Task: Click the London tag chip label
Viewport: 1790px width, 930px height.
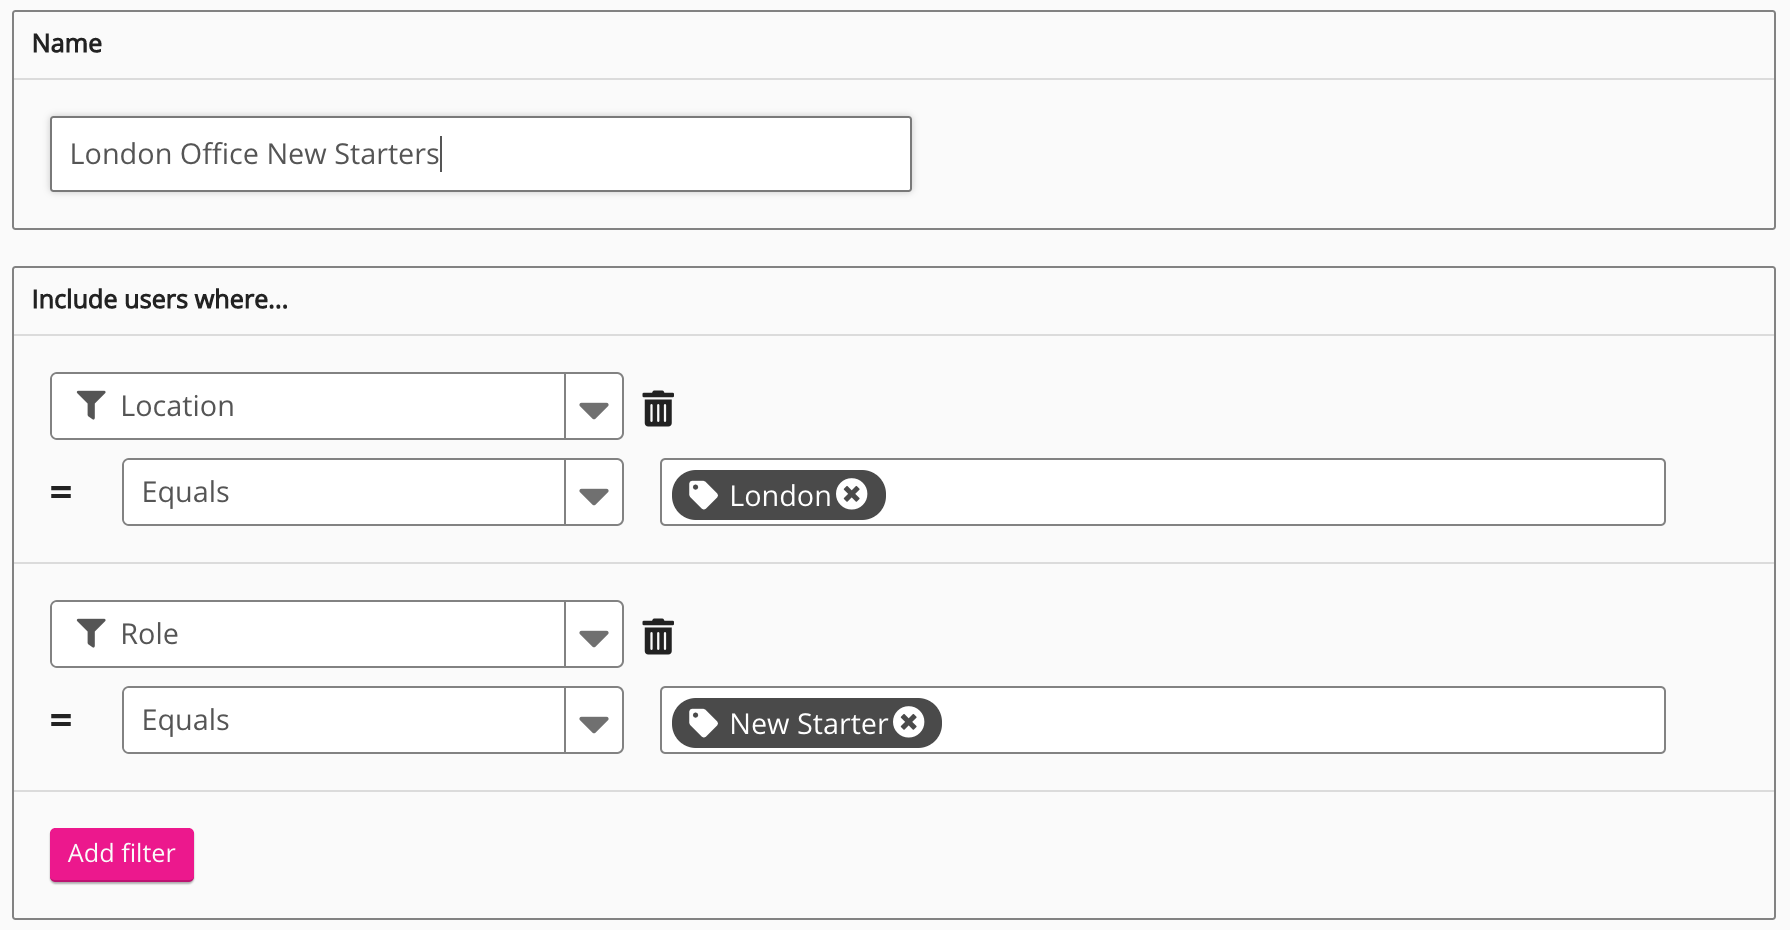Action: pos(780,495)
